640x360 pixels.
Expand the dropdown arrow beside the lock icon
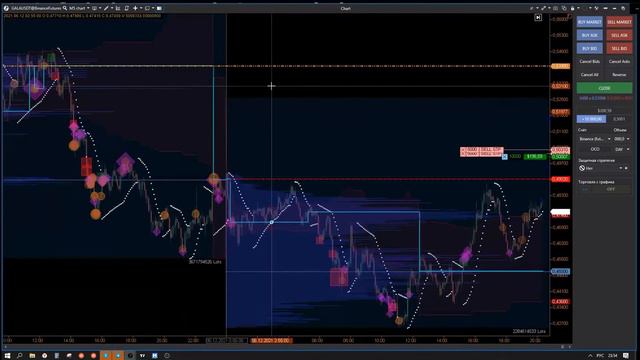578,8
